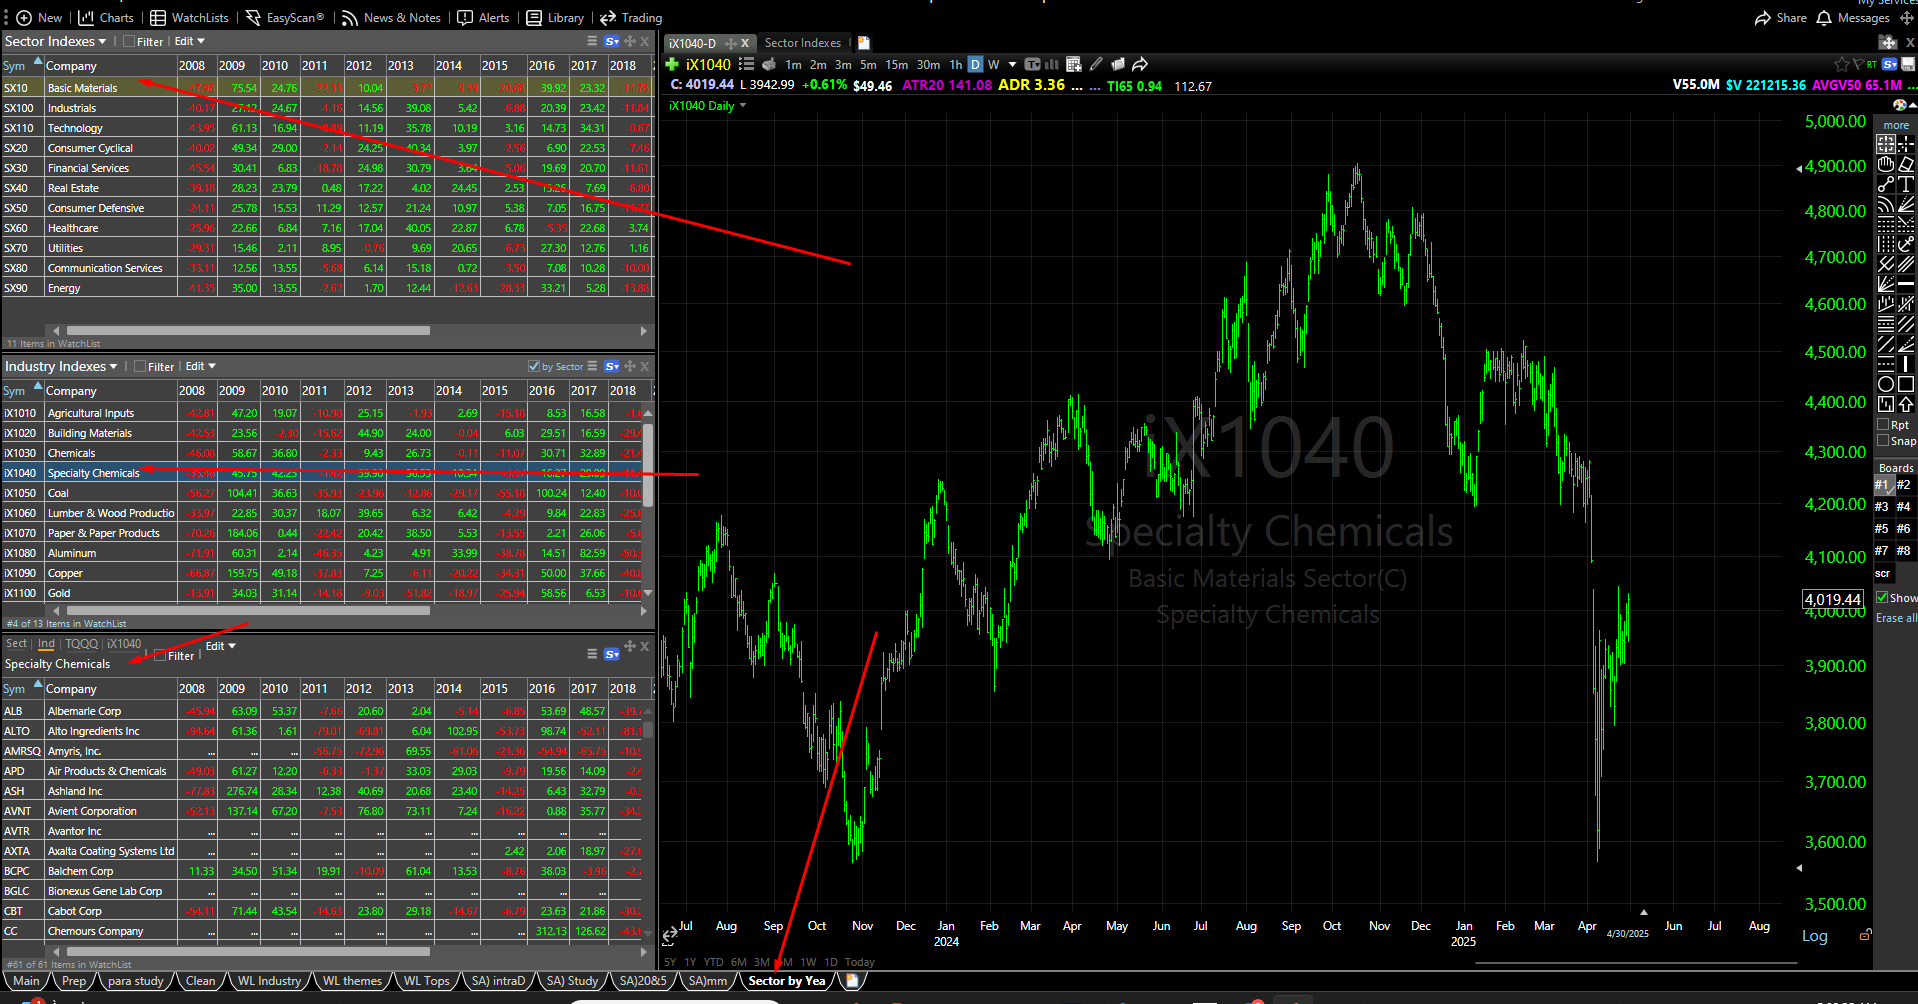The height and width of the screenshot is (1004, 1918).
Task: Open the S sort dropdown in Specialty Chemicals panel
Action: click(612, 655)
